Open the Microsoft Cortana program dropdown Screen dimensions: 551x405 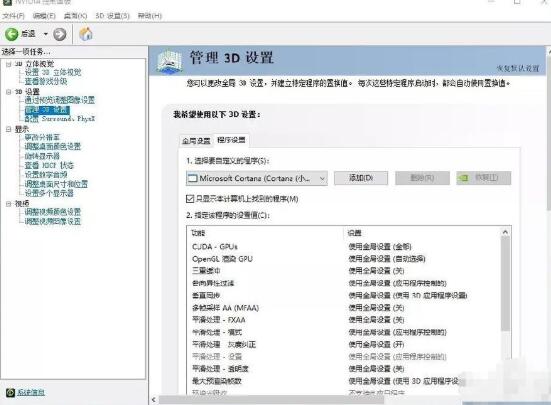257,178
